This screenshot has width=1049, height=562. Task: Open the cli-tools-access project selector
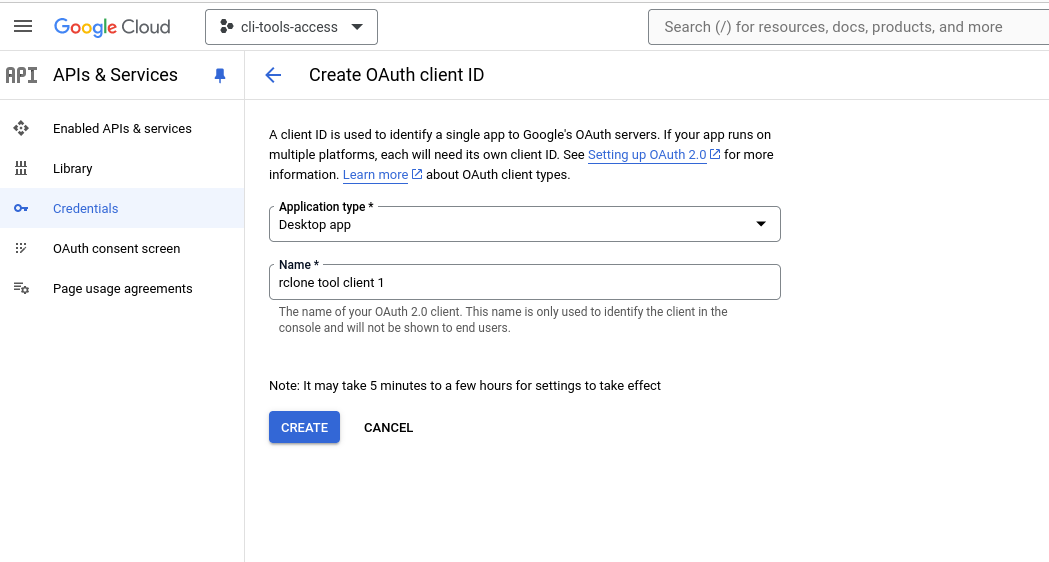point(291,27)
